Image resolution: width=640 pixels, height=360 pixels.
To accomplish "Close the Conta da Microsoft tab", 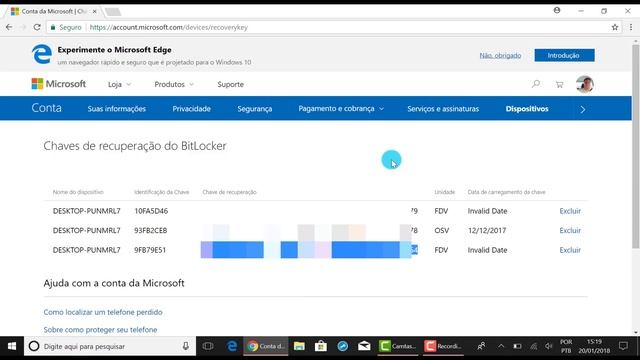I will [95, 11].
